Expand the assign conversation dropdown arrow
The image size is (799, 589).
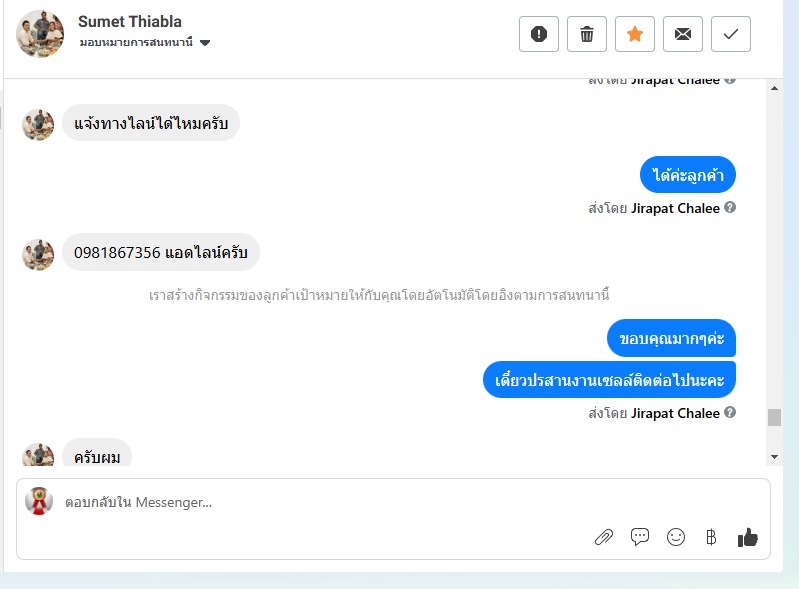click(205, 43)
